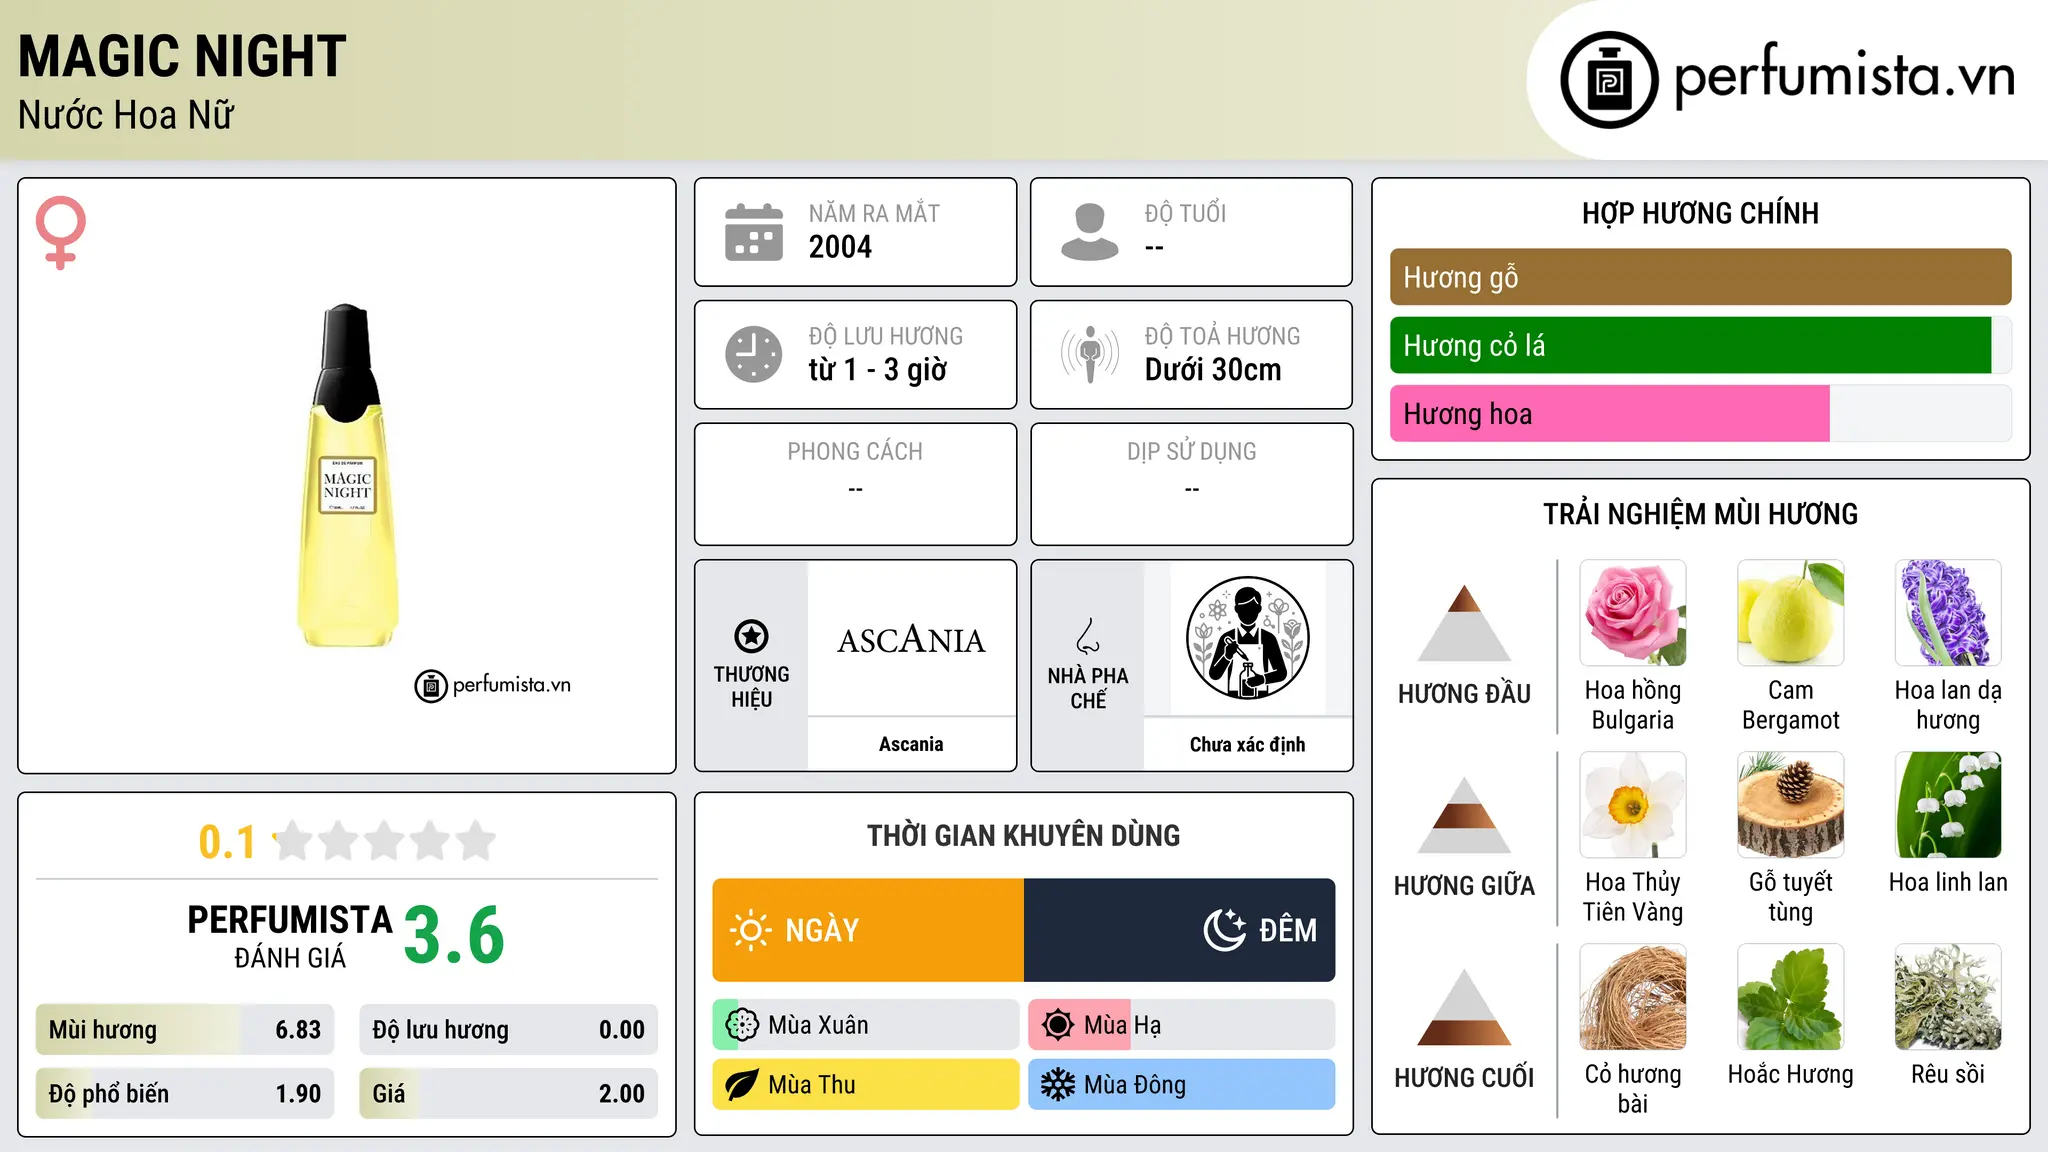Select the Rêu sồi oakmoss image

tap(1948, 997)
